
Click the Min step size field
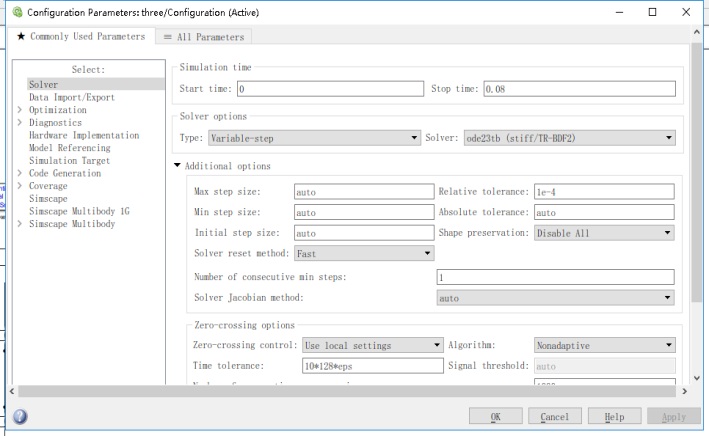[x=364, y=212]
